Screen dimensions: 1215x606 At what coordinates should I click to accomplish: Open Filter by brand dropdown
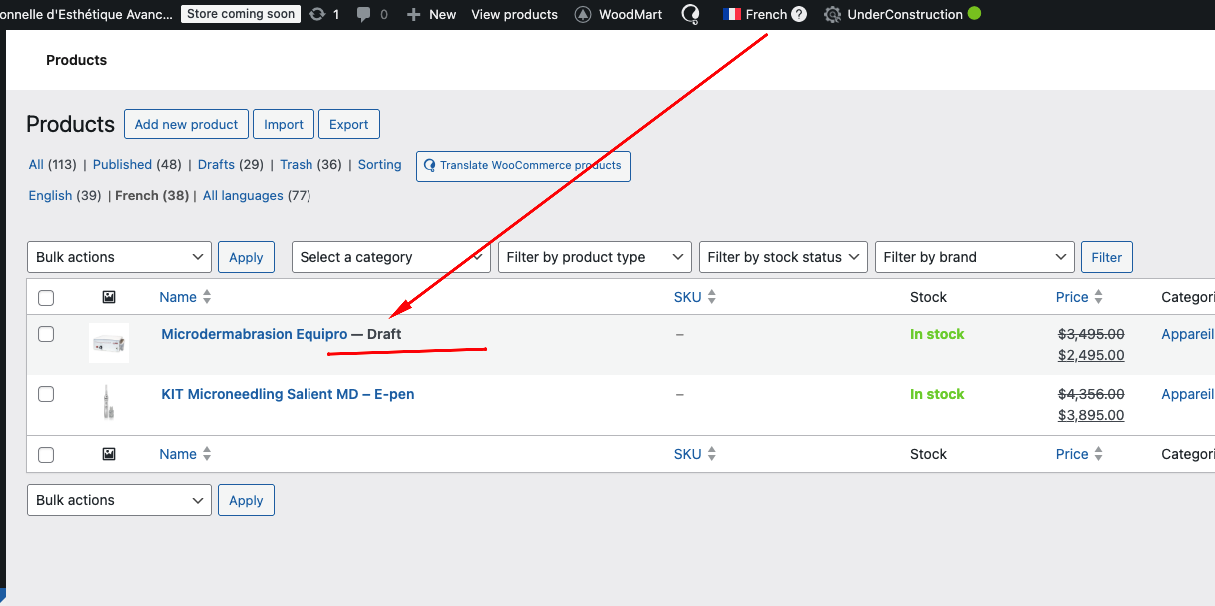(x=975, y=257)
